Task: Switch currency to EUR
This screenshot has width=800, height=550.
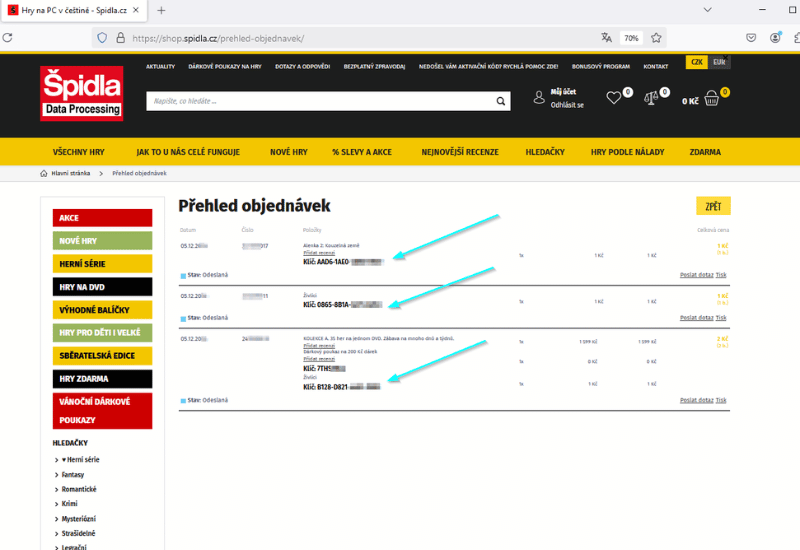Action: [x=719, y=62]
